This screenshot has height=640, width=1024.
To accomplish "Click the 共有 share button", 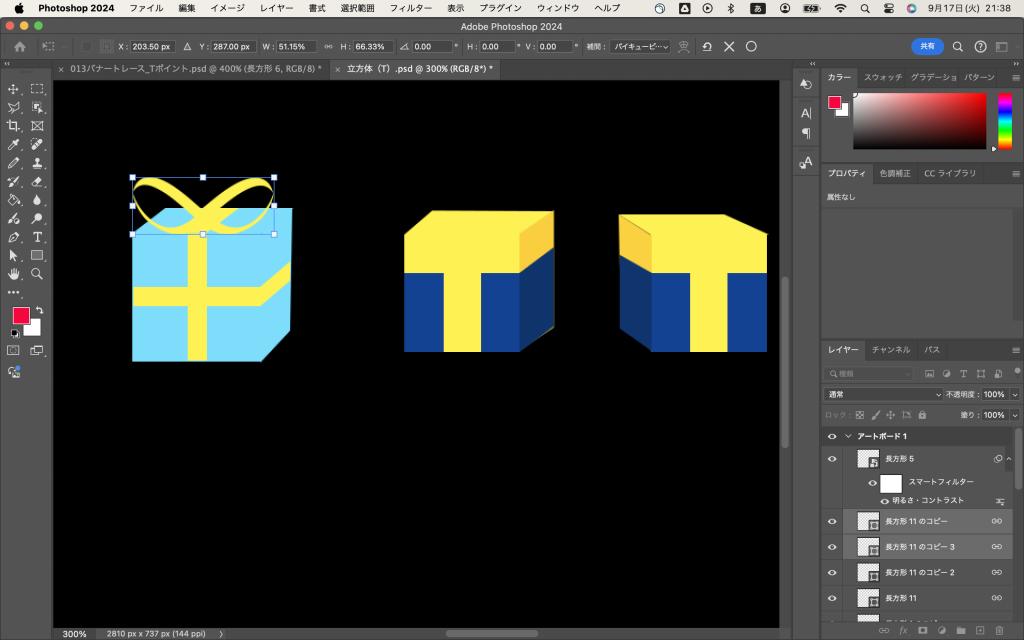I will 927,46.
